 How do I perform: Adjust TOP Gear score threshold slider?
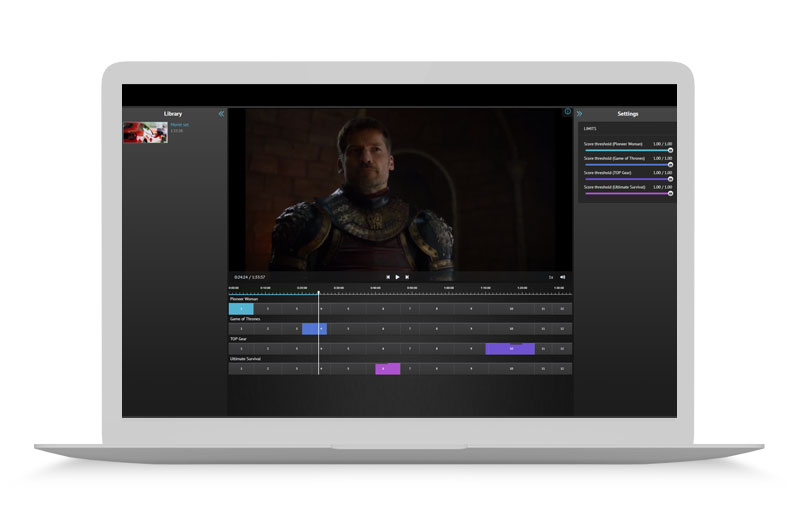628,179
